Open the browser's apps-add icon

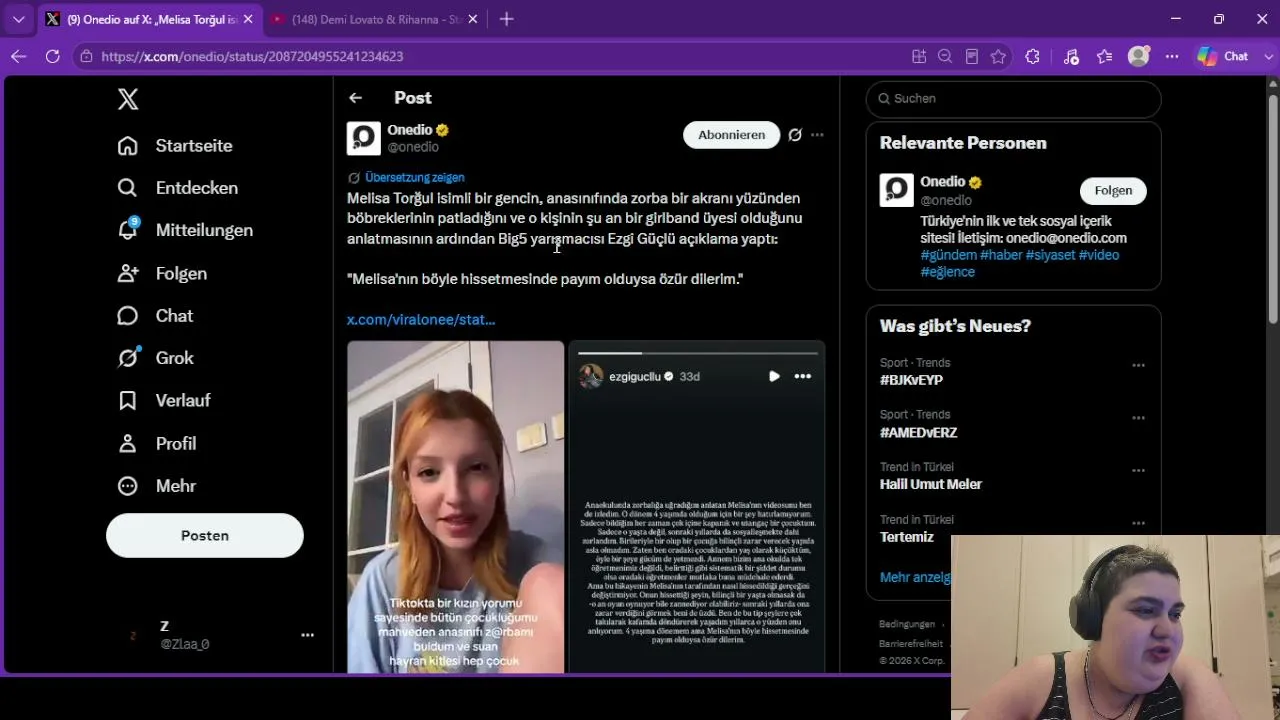coord(919,57)
